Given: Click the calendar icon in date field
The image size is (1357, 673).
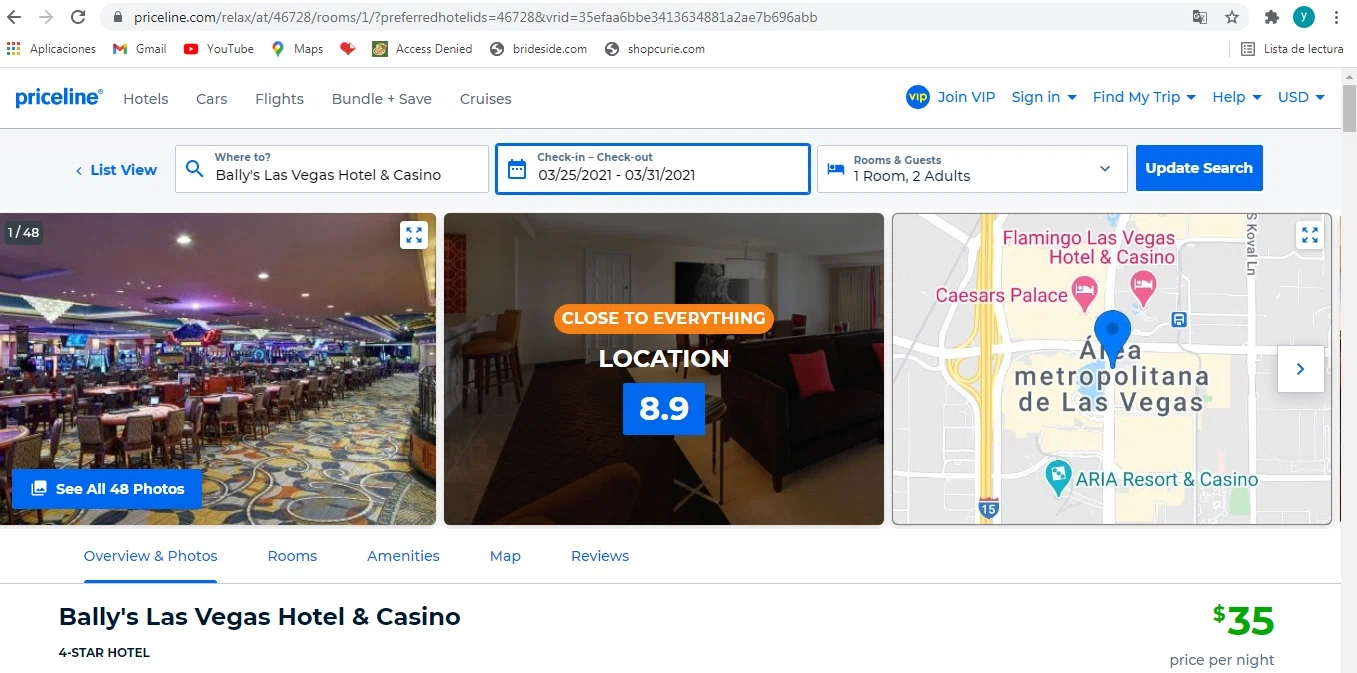Looking at the screenshot, I should pos(517,169).
